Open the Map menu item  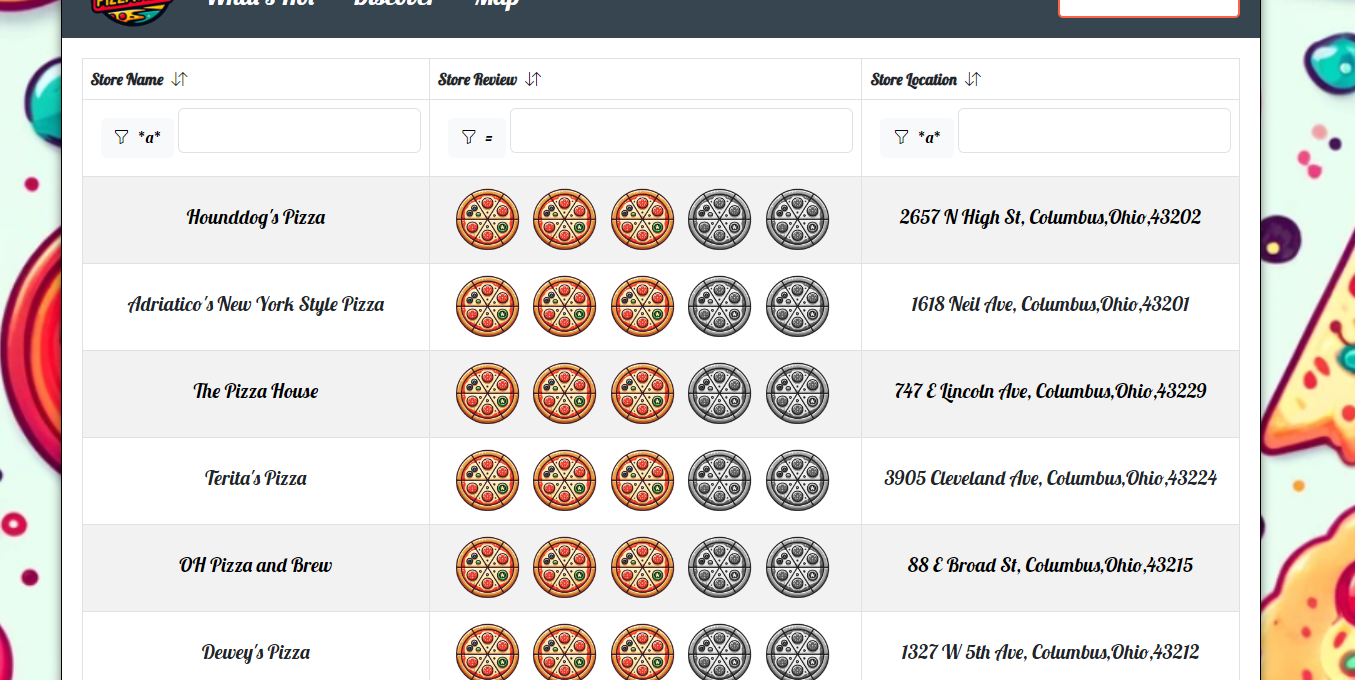coord(496,4)
